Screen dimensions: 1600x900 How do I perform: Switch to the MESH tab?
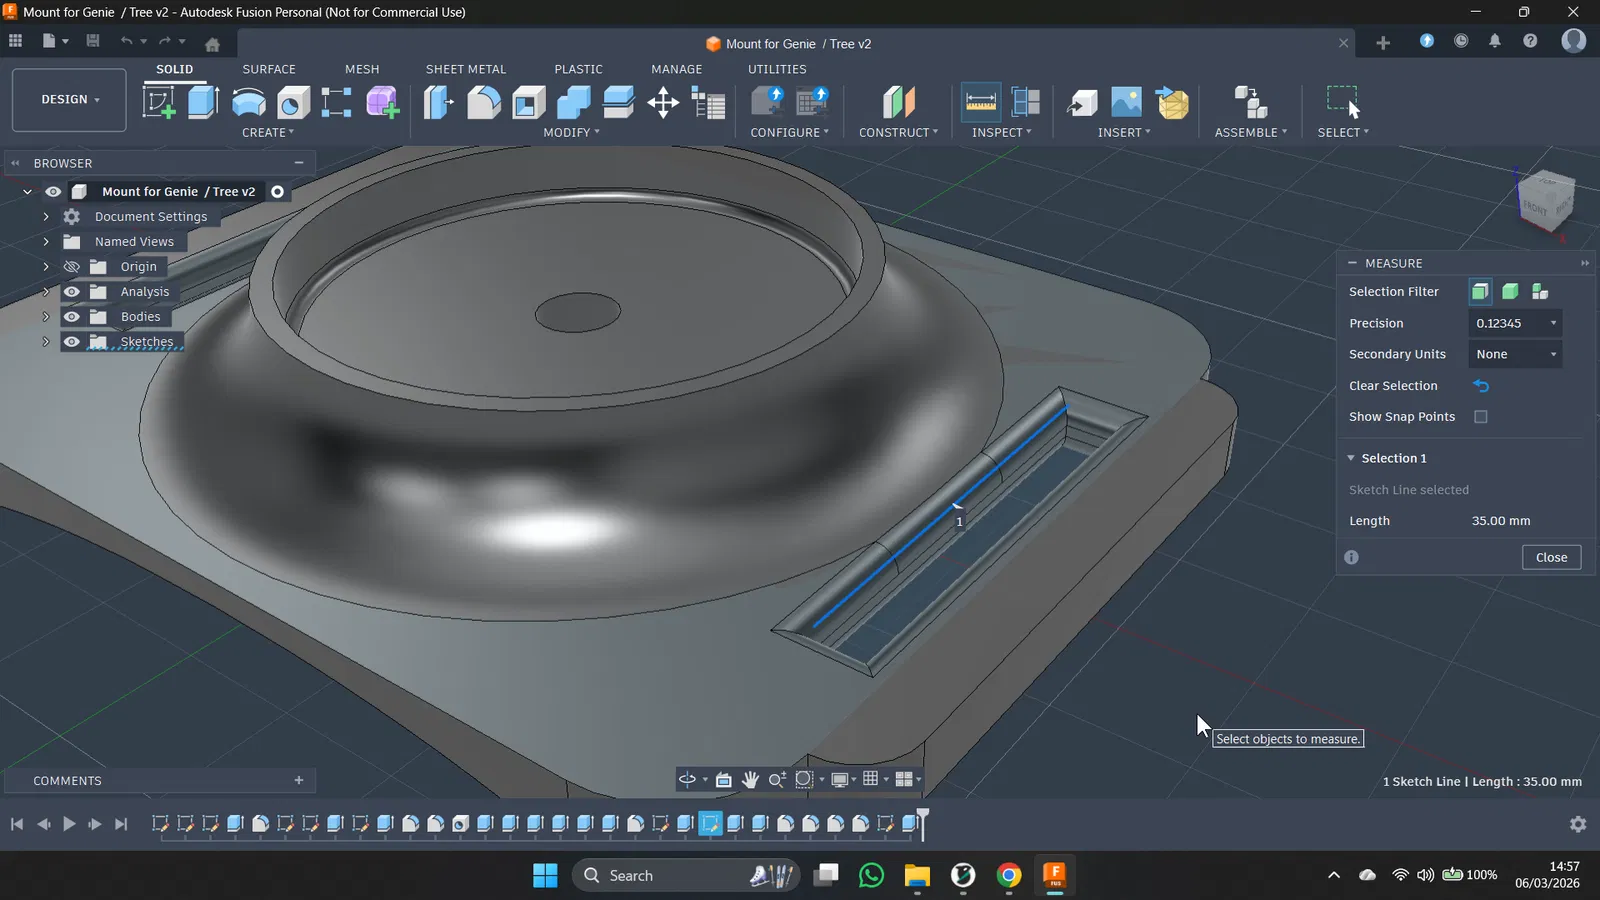tap(362, 69)
